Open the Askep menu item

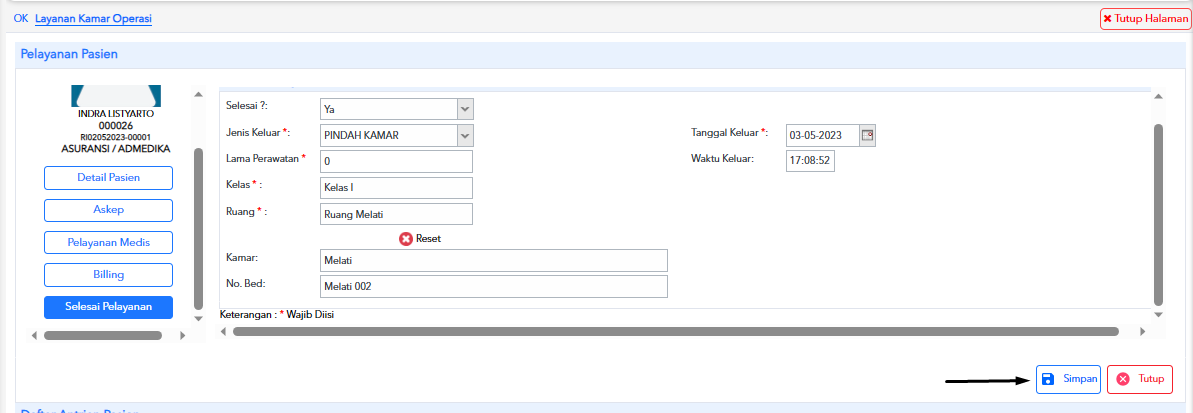108,210
